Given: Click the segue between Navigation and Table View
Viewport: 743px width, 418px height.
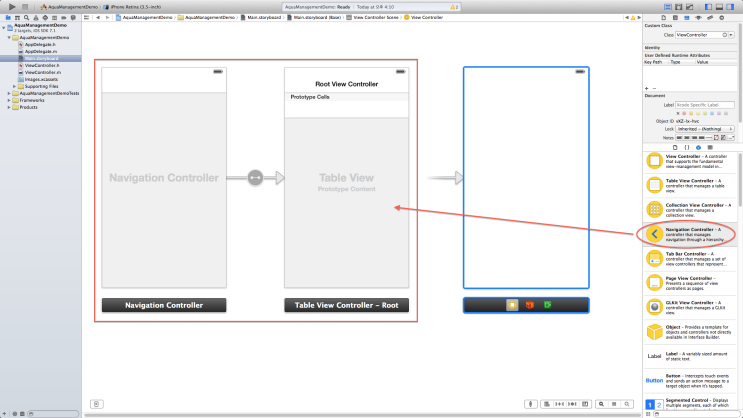Looking at the screenshot, I should tap(255, 178).
